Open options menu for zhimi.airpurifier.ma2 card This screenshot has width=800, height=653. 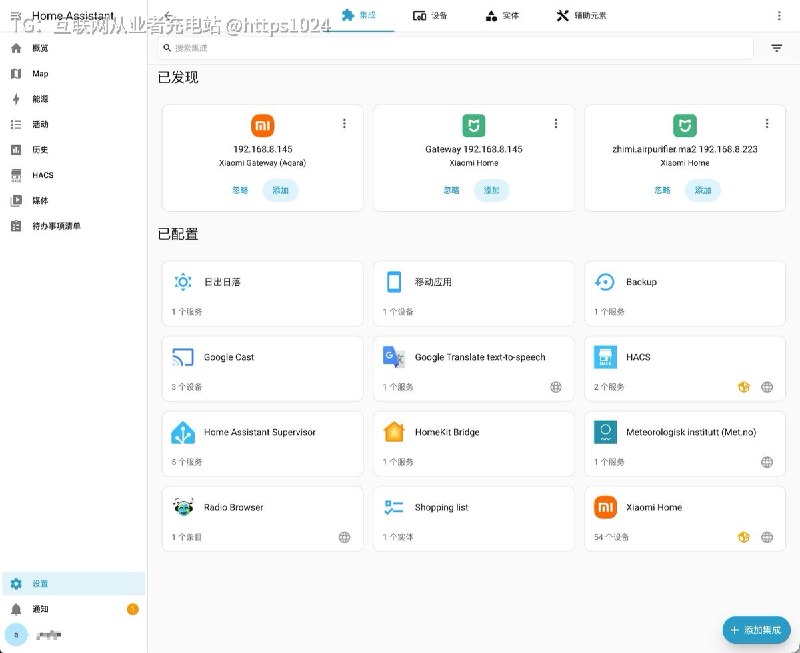[767, 123]
